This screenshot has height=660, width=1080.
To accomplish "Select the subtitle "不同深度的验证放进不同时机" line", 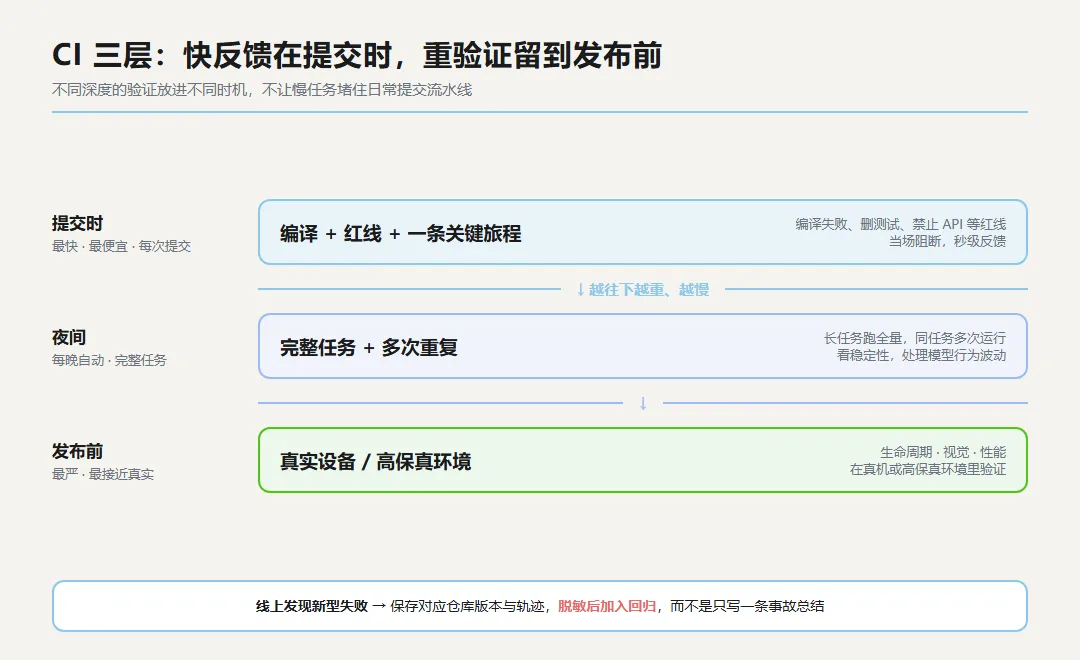I will 262,90.
